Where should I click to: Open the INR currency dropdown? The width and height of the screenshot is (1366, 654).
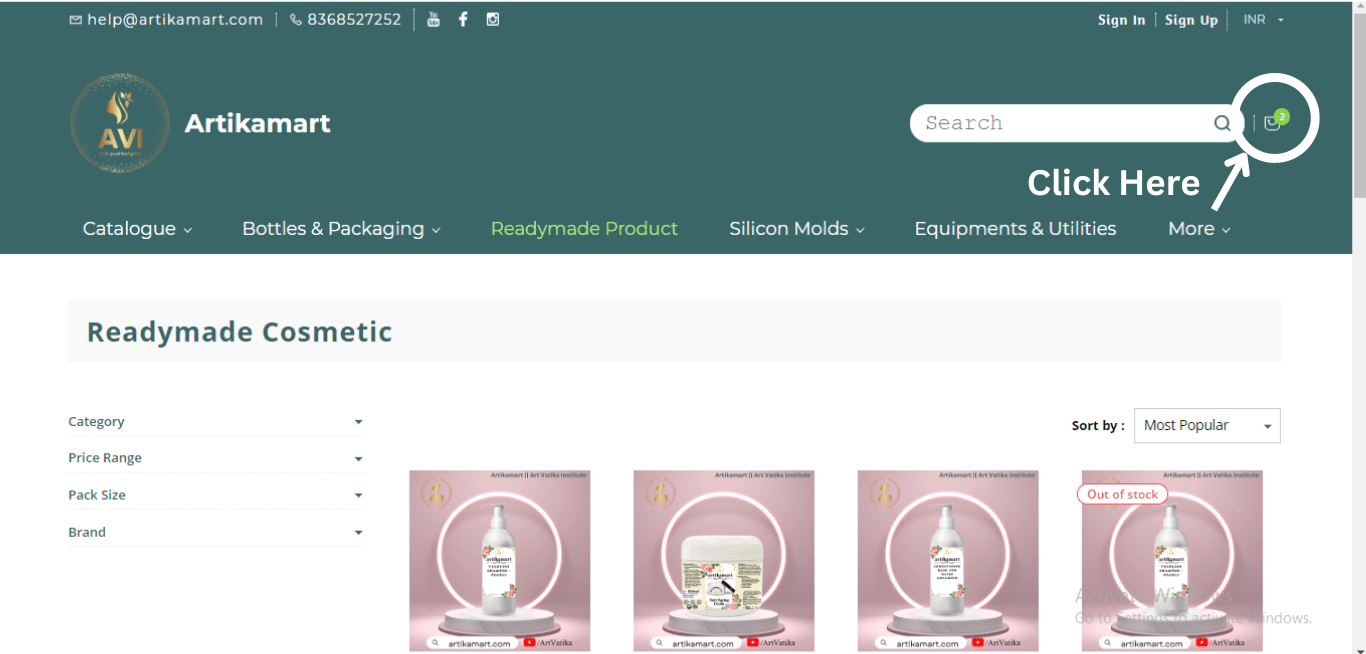point(1263,20)
